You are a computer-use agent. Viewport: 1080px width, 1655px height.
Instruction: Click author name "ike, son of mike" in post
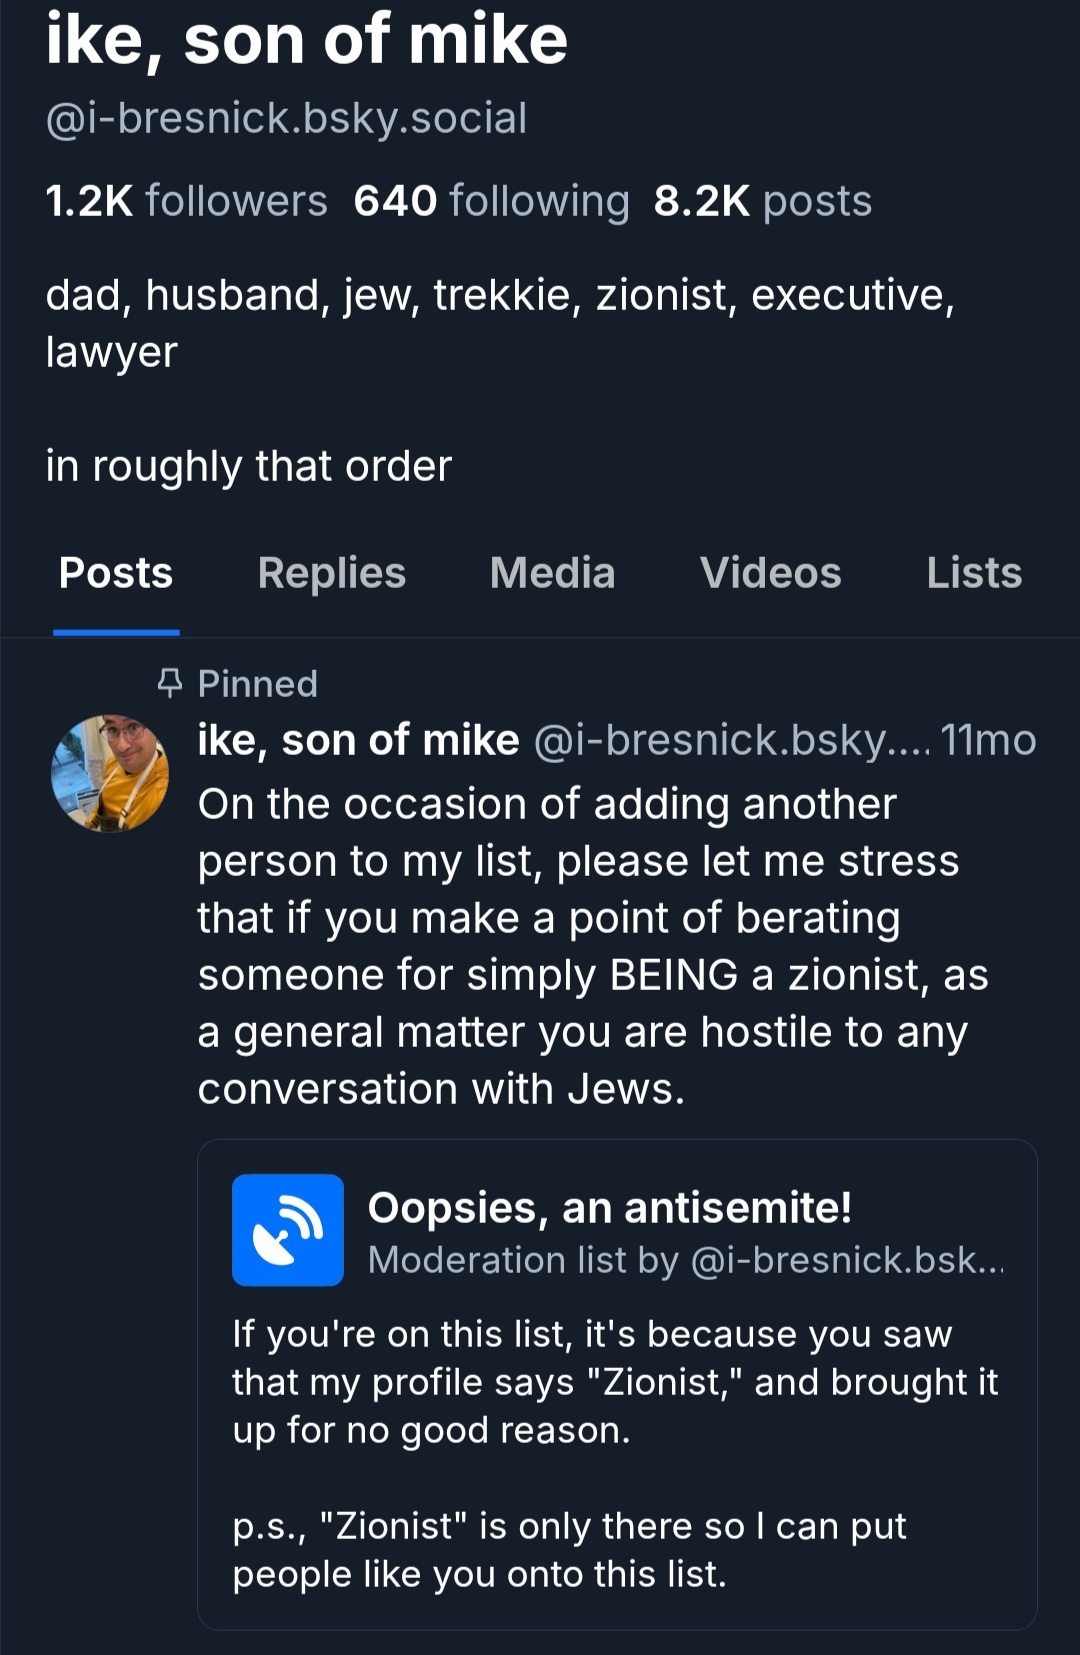tap(358, 740)
